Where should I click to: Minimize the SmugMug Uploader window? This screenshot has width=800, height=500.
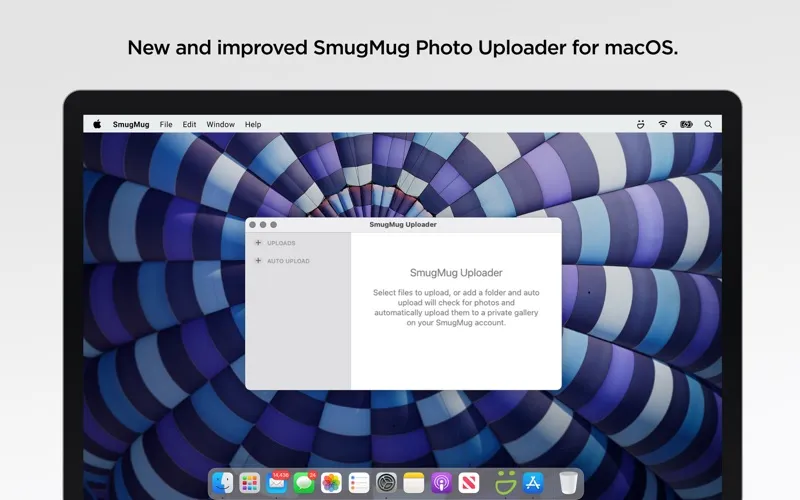click(263, 224)
